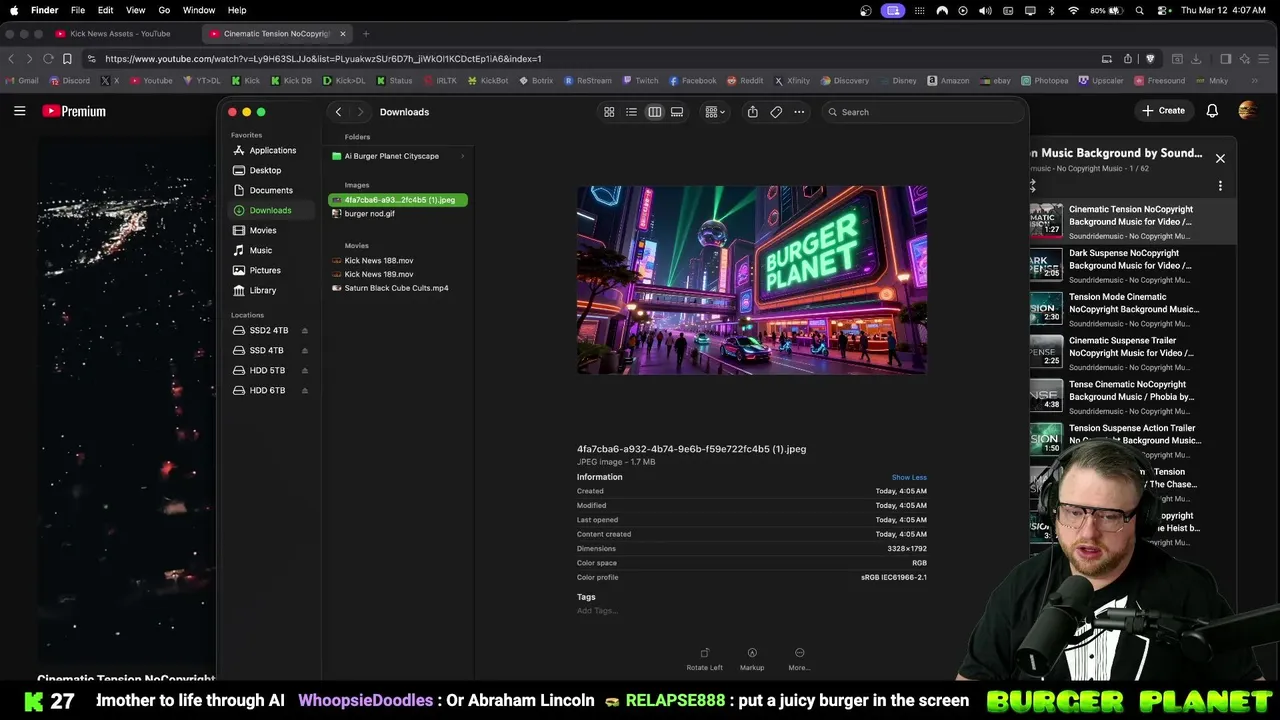Switch Finder to list view

click(x=631, y=112)
